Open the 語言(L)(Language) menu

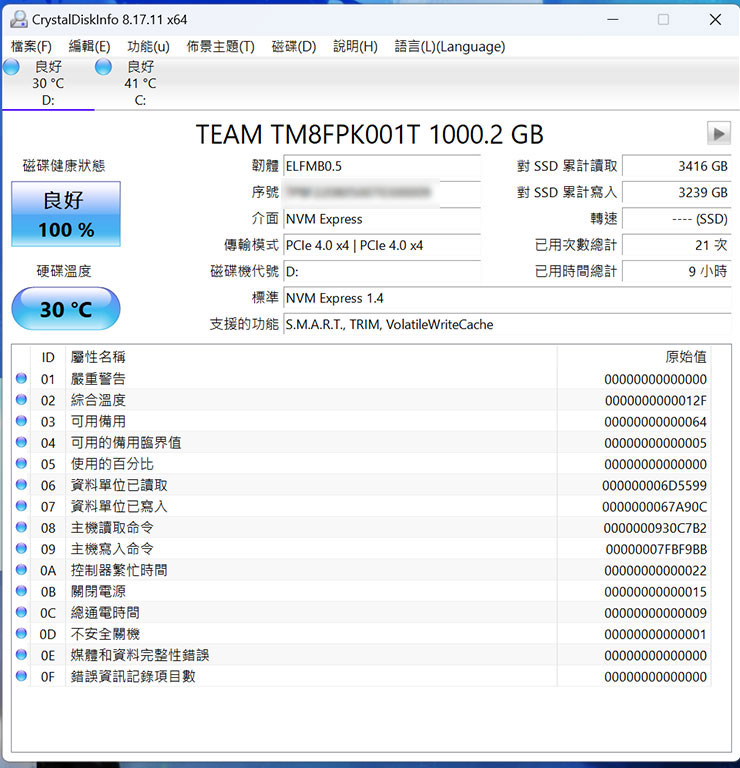coord(450,47)
